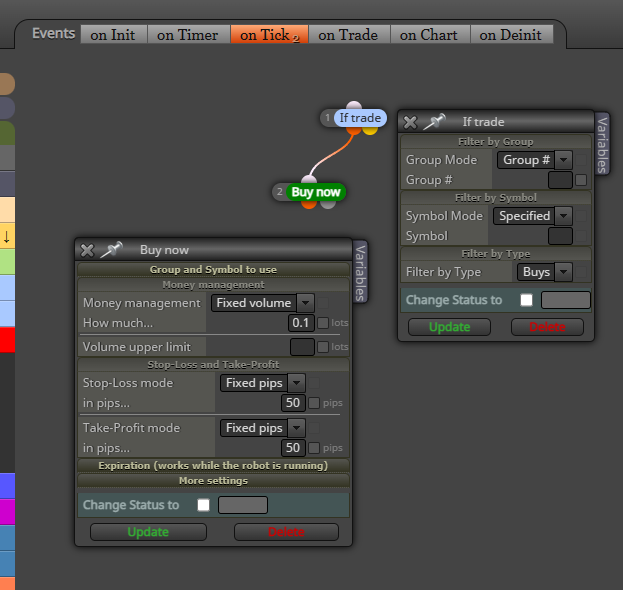Image resolution: width=623 pixels, height=590 pixels.
Task: Edit the Take-Profit pips value field
Action: coord(293,448)
